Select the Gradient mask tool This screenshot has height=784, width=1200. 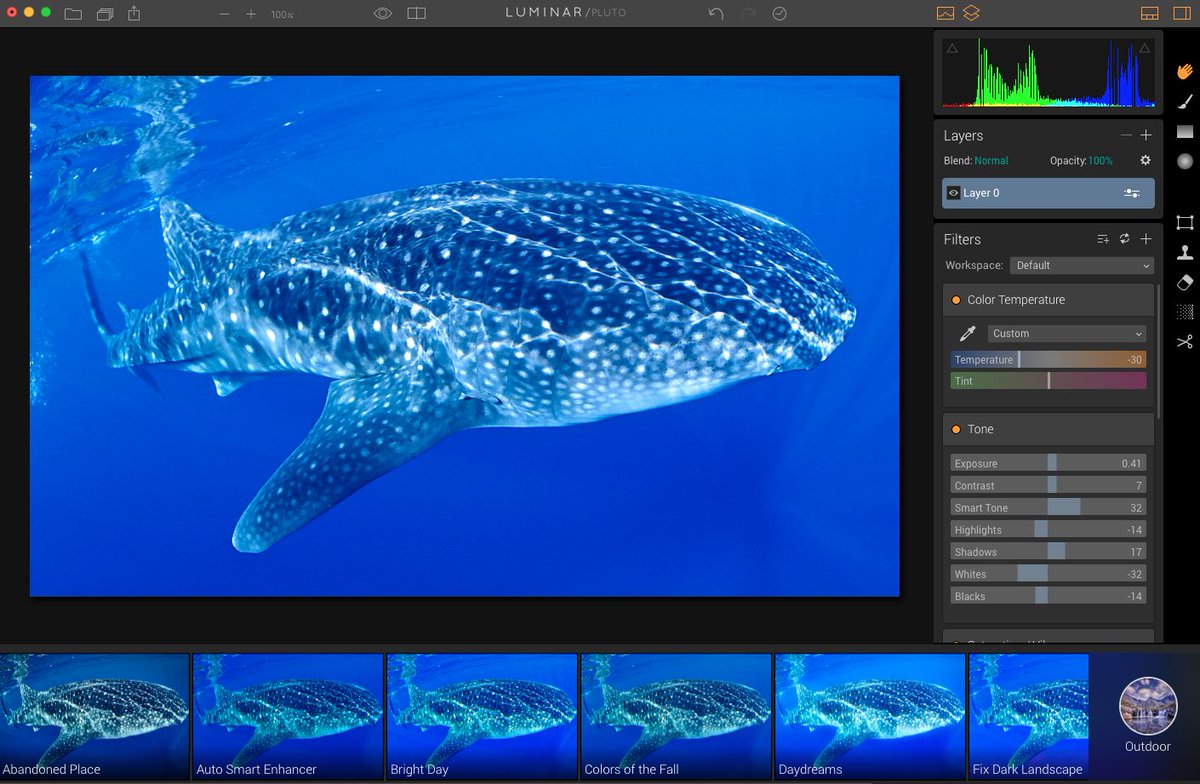1185,131
